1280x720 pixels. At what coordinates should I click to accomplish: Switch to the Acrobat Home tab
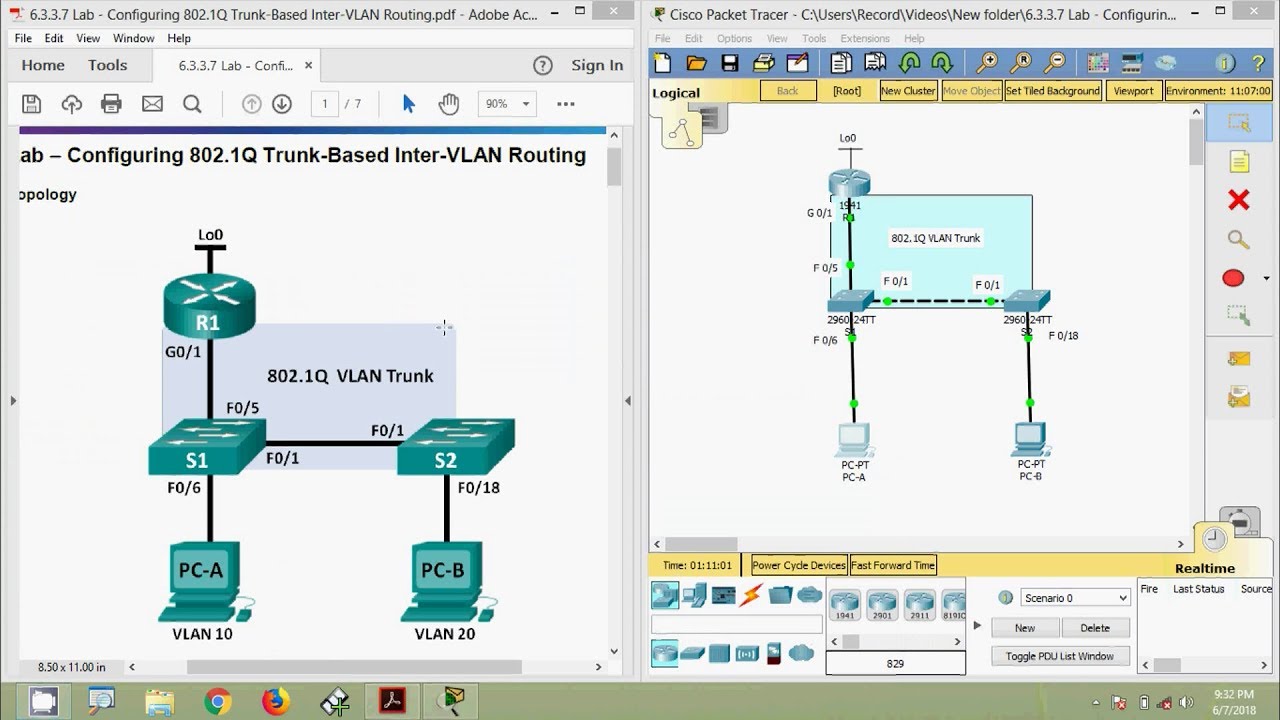point(43,65)
